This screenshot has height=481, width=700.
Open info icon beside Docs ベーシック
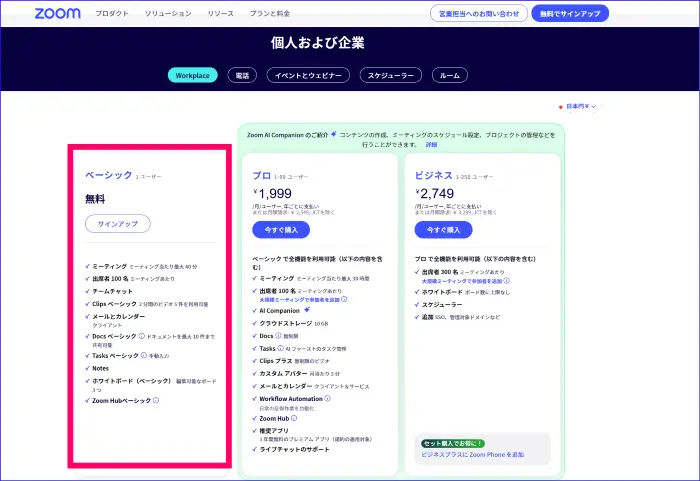[142, 336]
